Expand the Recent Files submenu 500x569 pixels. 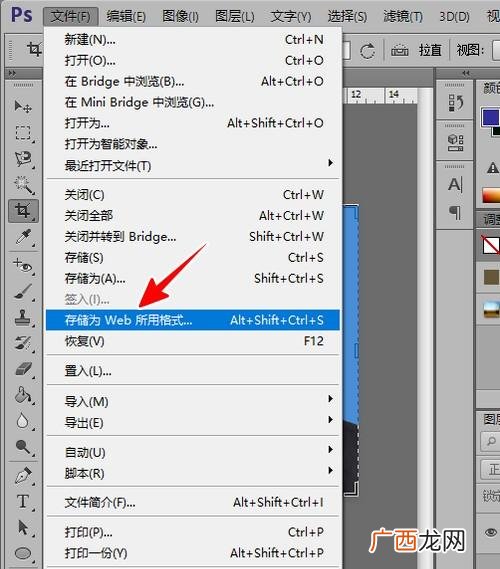(330, 163)
